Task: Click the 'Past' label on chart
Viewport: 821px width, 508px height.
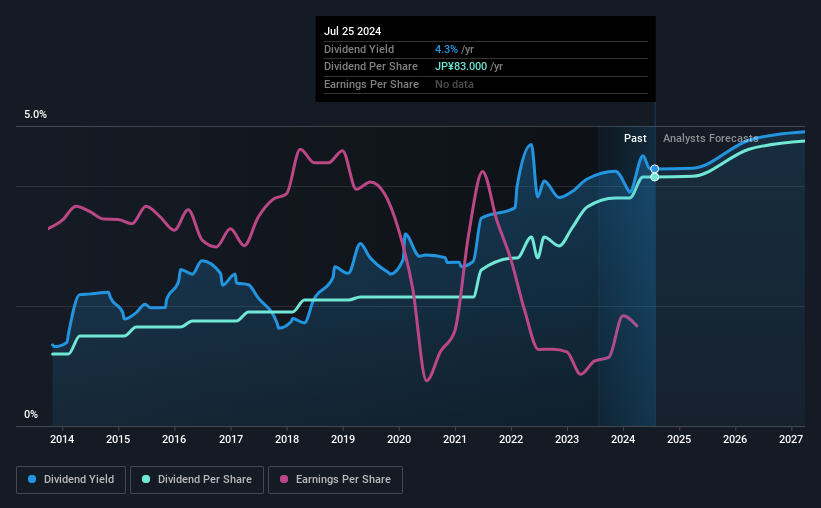Action: [x=635, y=138]
